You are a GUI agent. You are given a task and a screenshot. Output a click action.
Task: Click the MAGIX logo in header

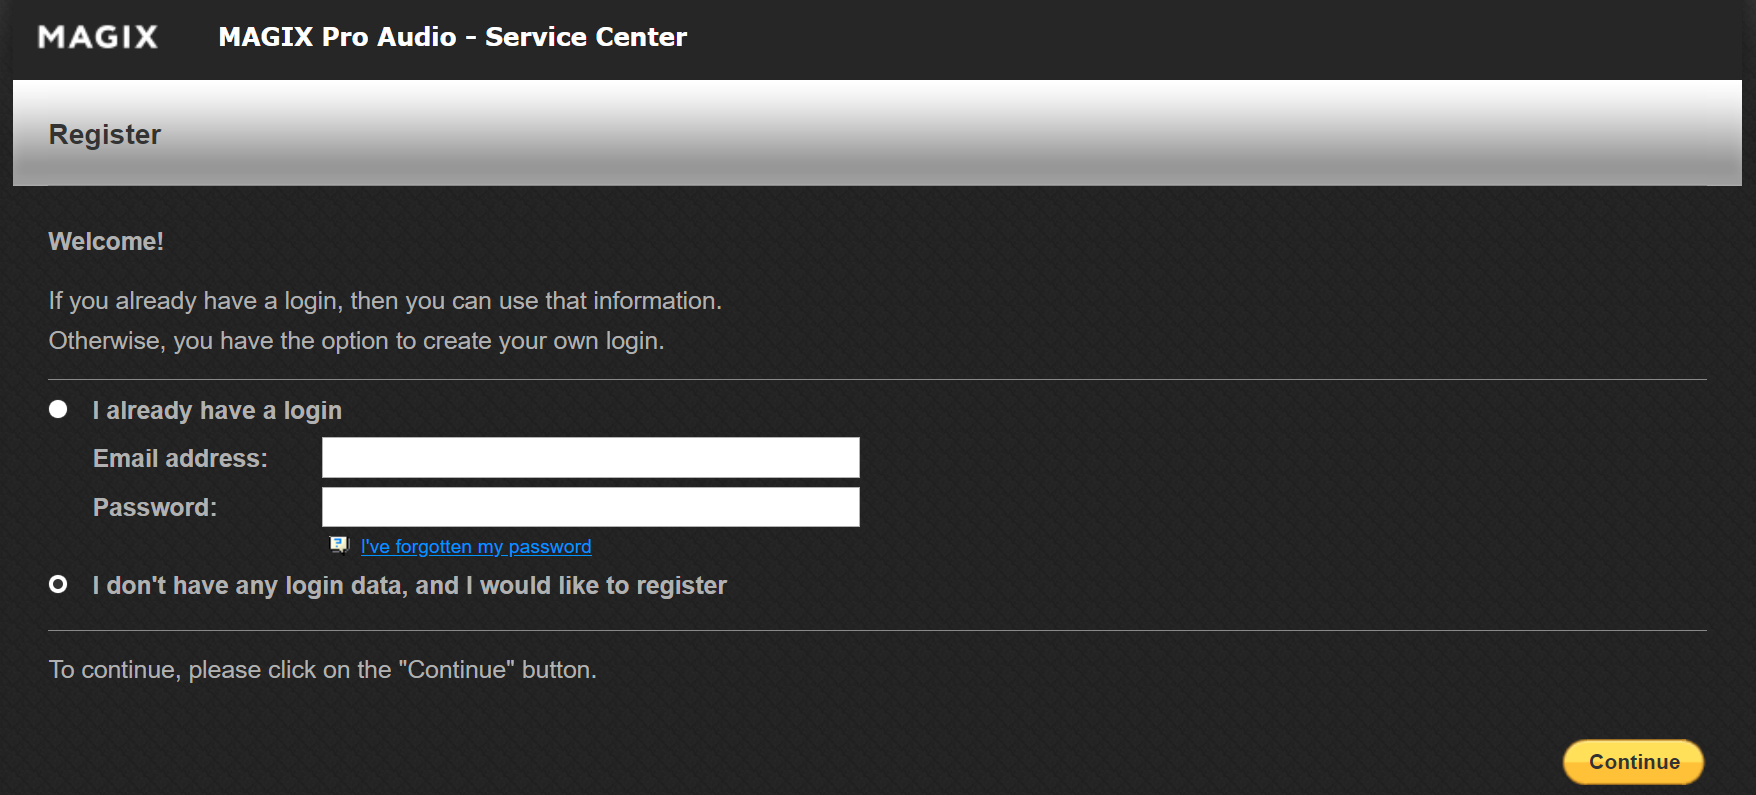coord(98,37)
